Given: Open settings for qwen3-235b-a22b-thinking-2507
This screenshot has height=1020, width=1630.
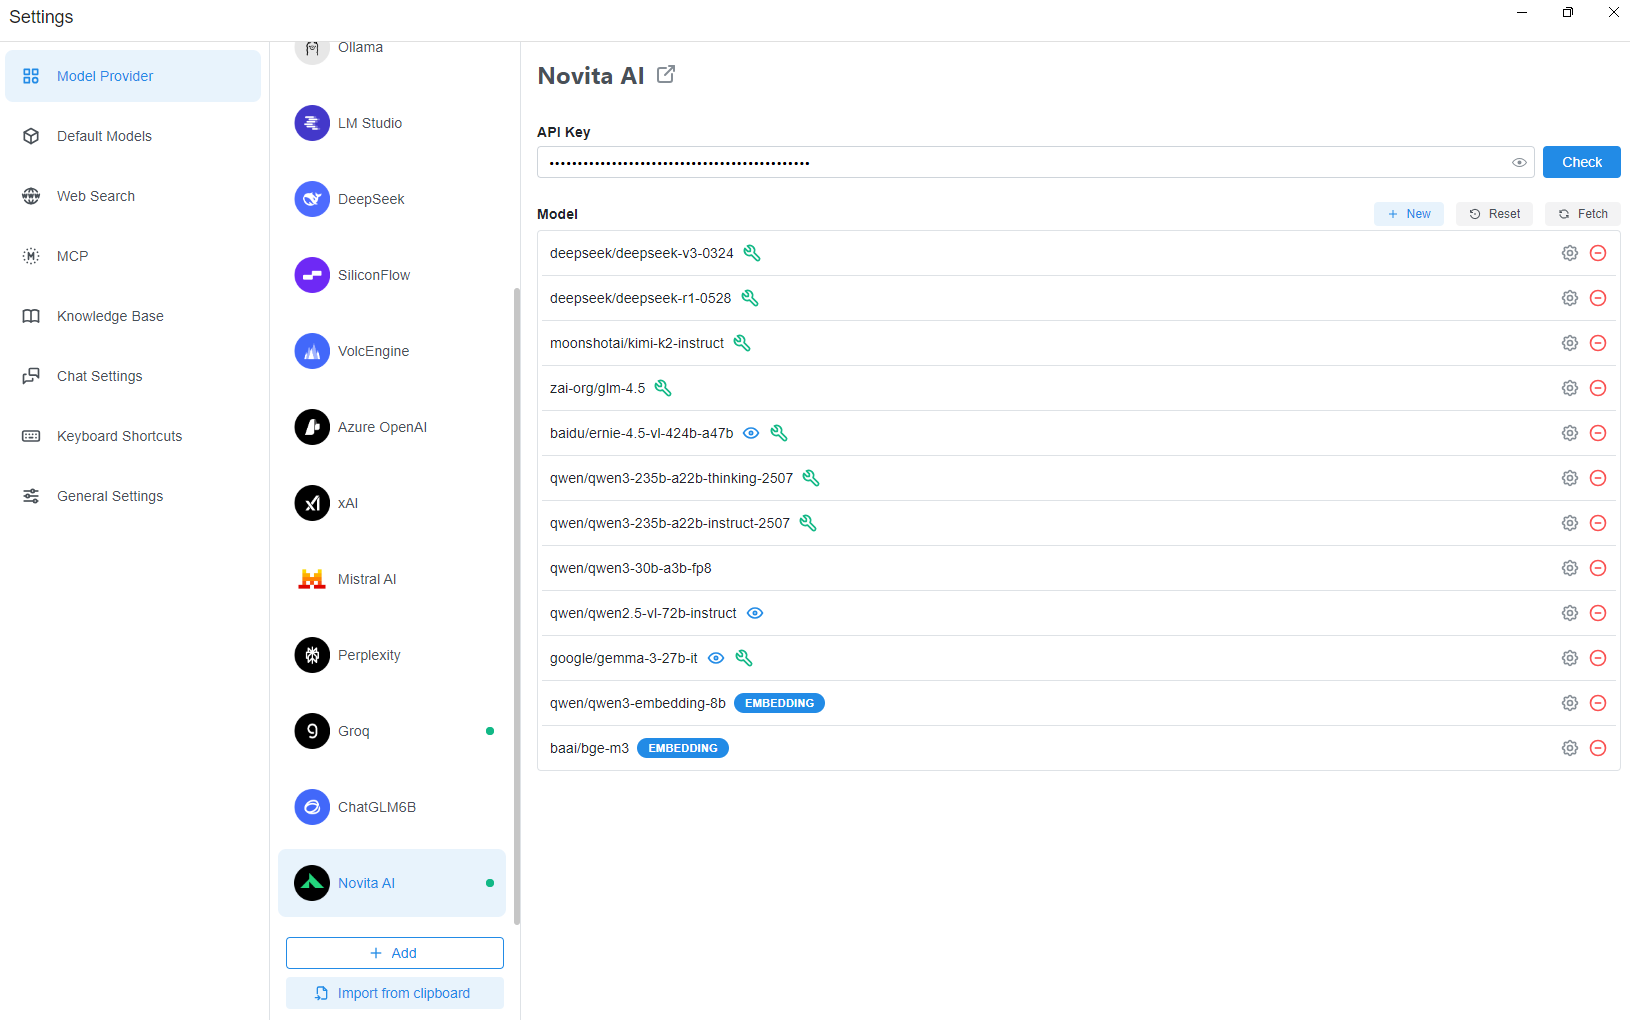Looking at the screenshot, I should (1570, 478).
